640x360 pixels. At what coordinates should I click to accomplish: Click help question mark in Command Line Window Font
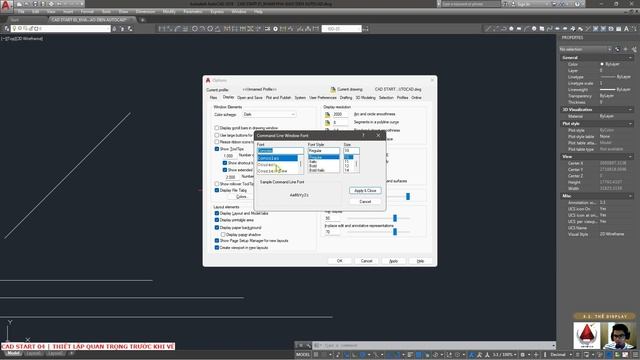(x=363, y=136)
